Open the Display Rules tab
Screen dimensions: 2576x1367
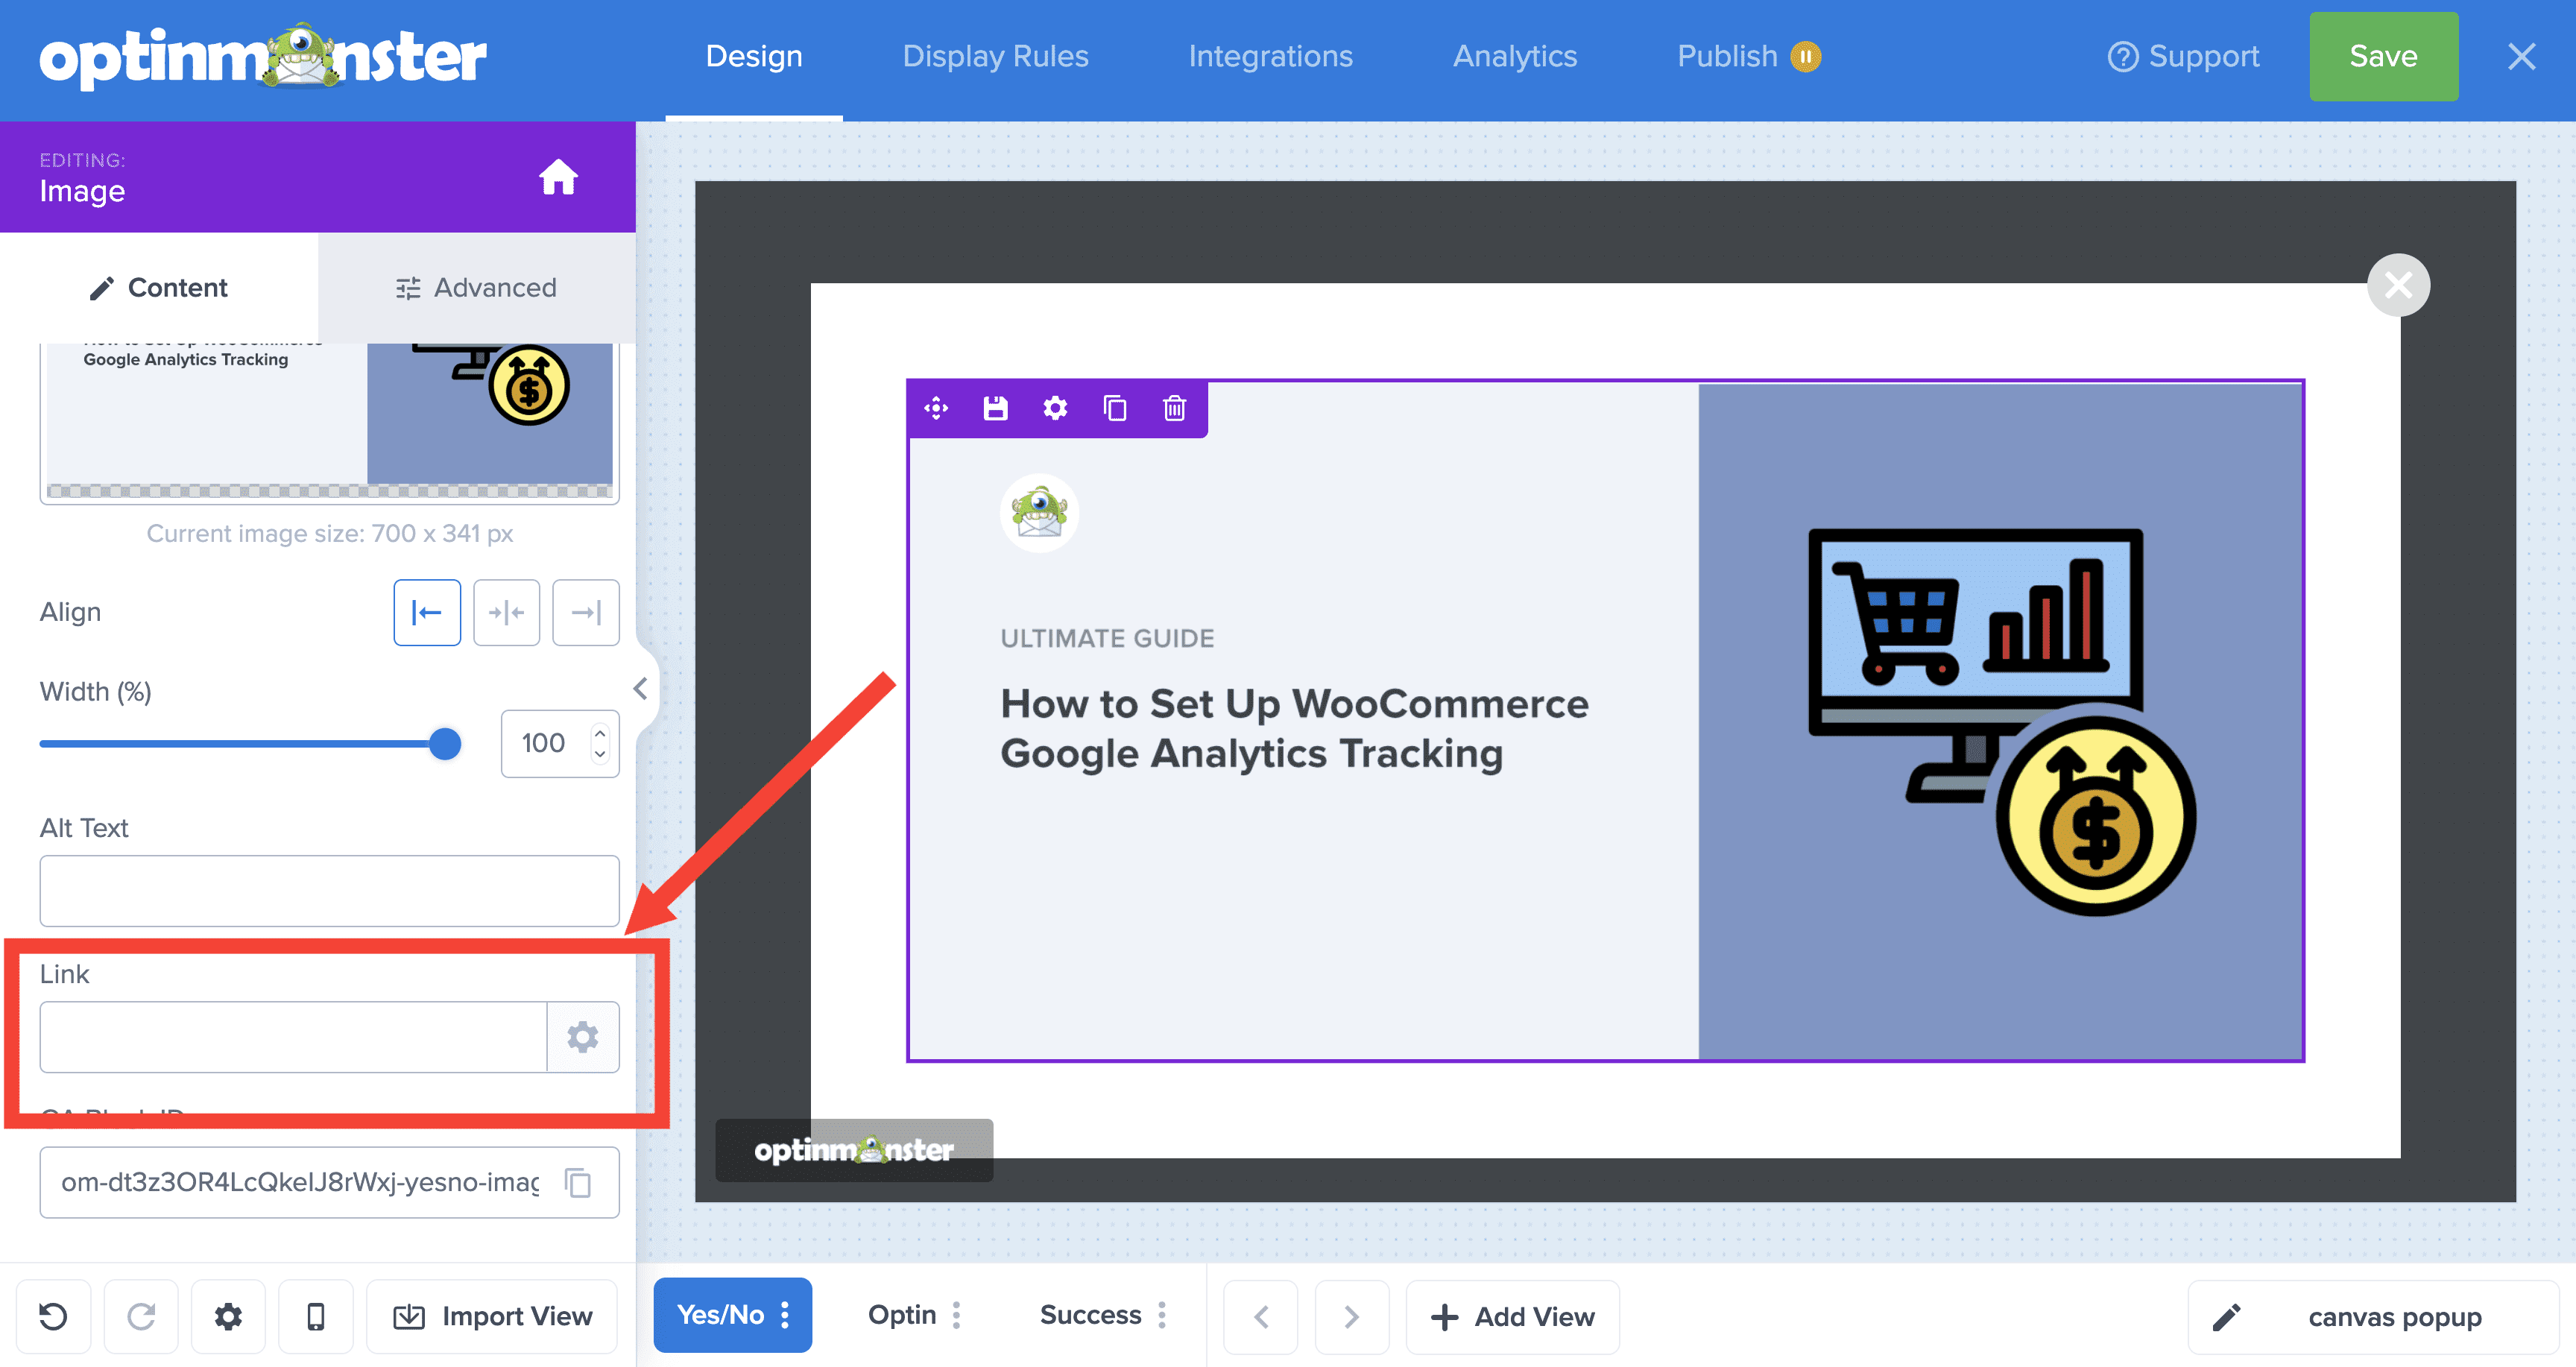coord(995,56)
